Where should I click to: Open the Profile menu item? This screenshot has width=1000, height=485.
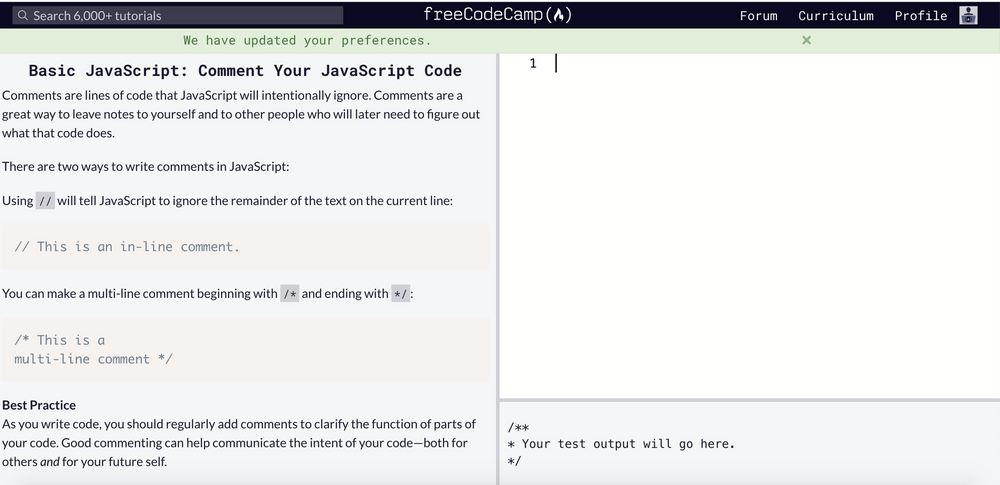[x=921, y=16]
